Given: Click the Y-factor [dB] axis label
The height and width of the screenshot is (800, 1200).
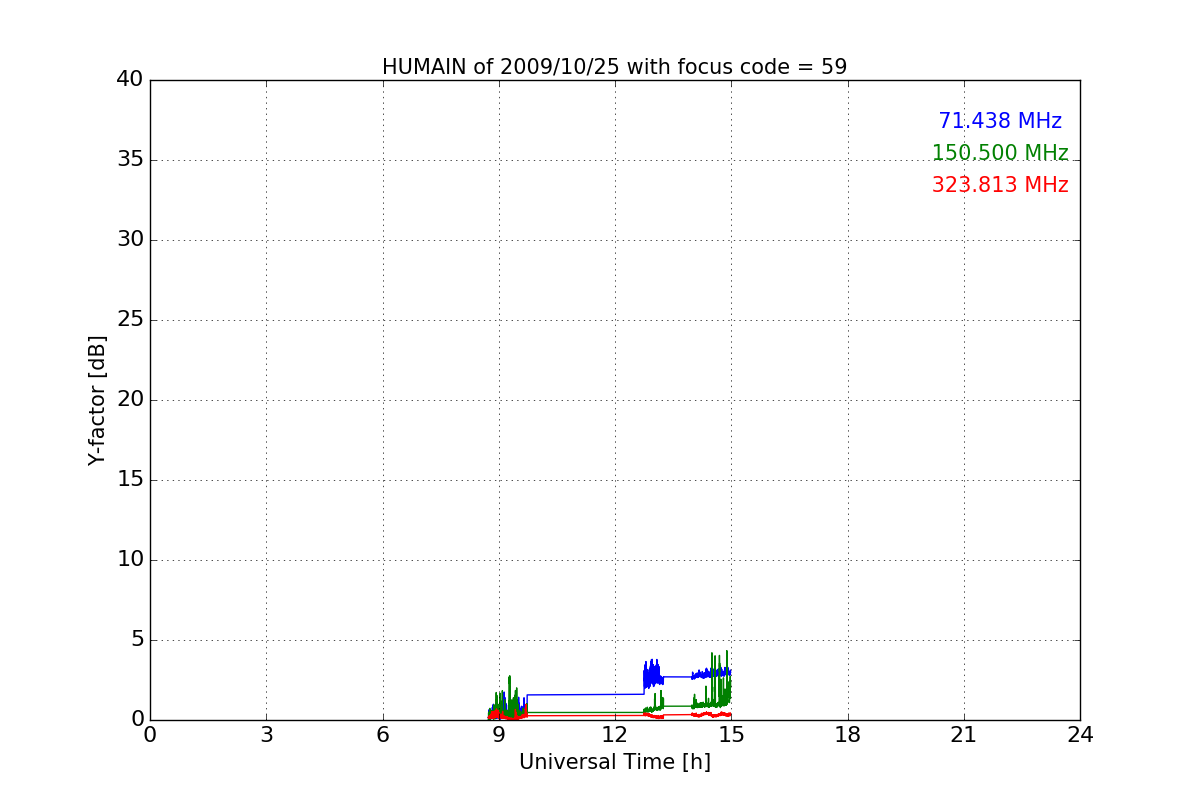Looking at the screenshot, I should tap(97, 400).
